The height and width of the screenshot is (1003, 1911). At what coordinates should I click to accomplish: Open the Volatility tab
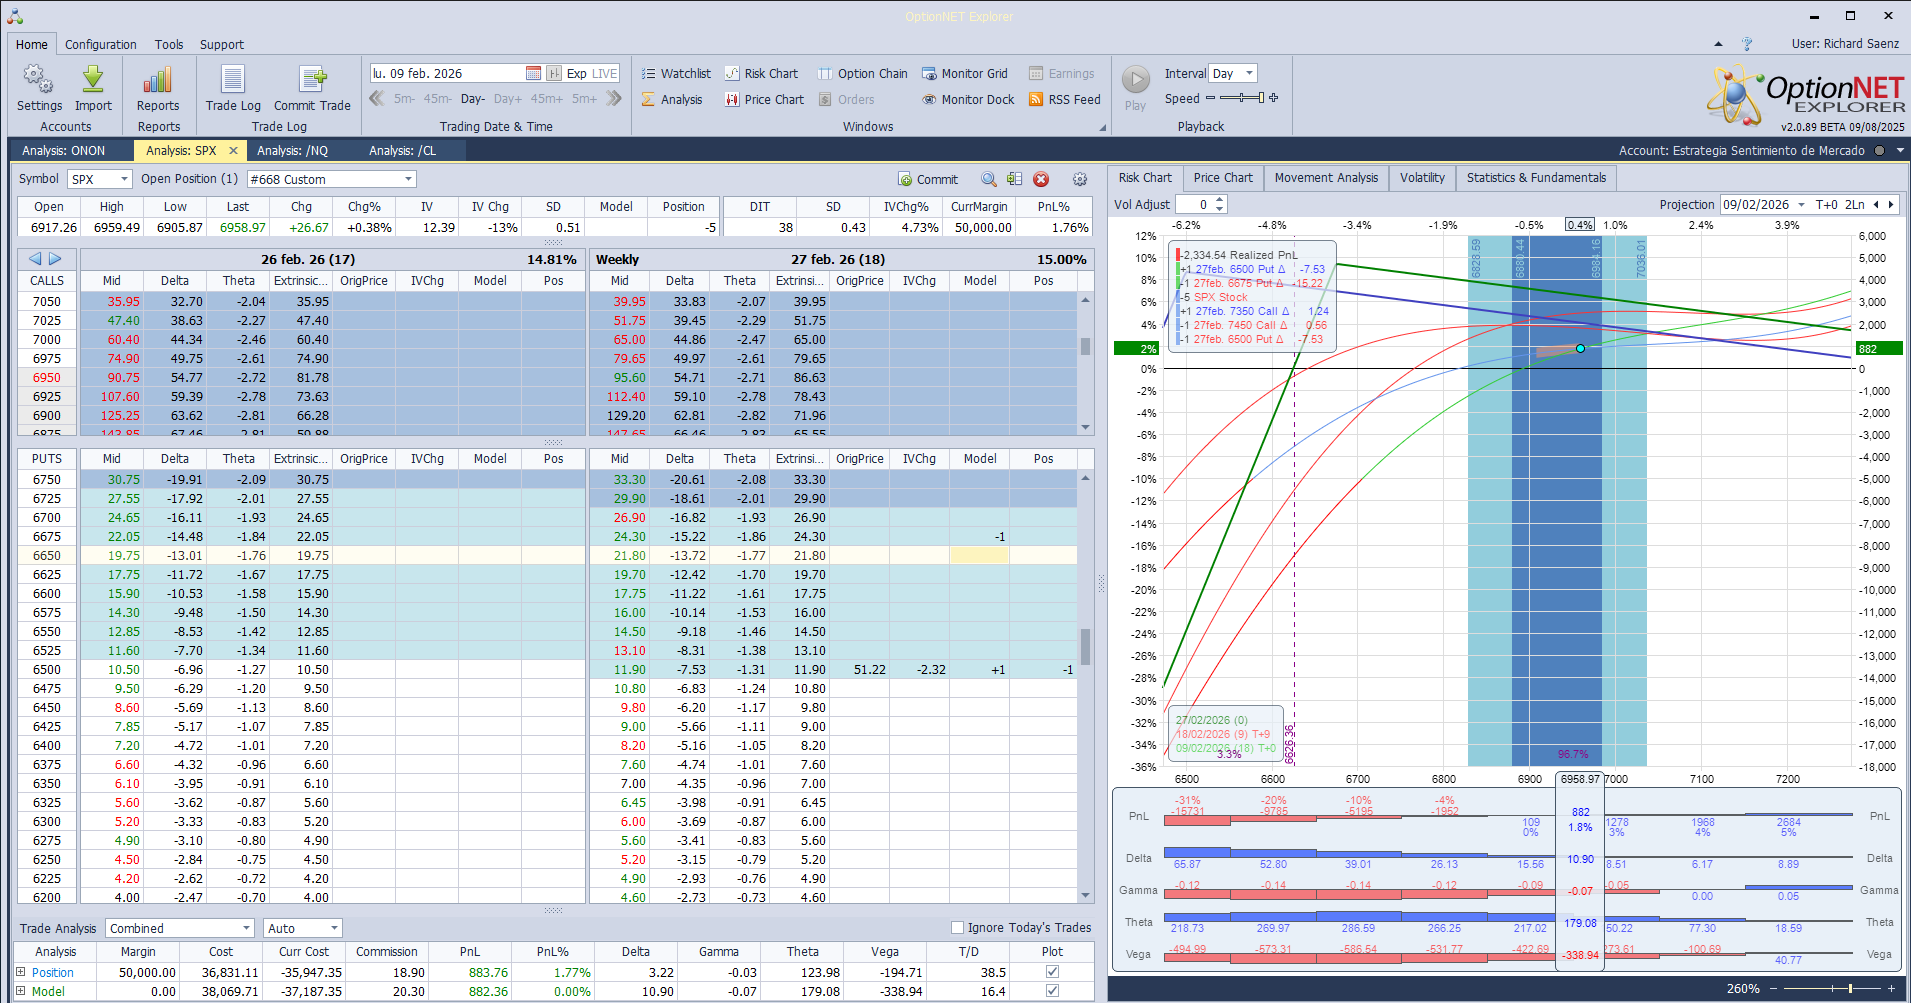1422,178
